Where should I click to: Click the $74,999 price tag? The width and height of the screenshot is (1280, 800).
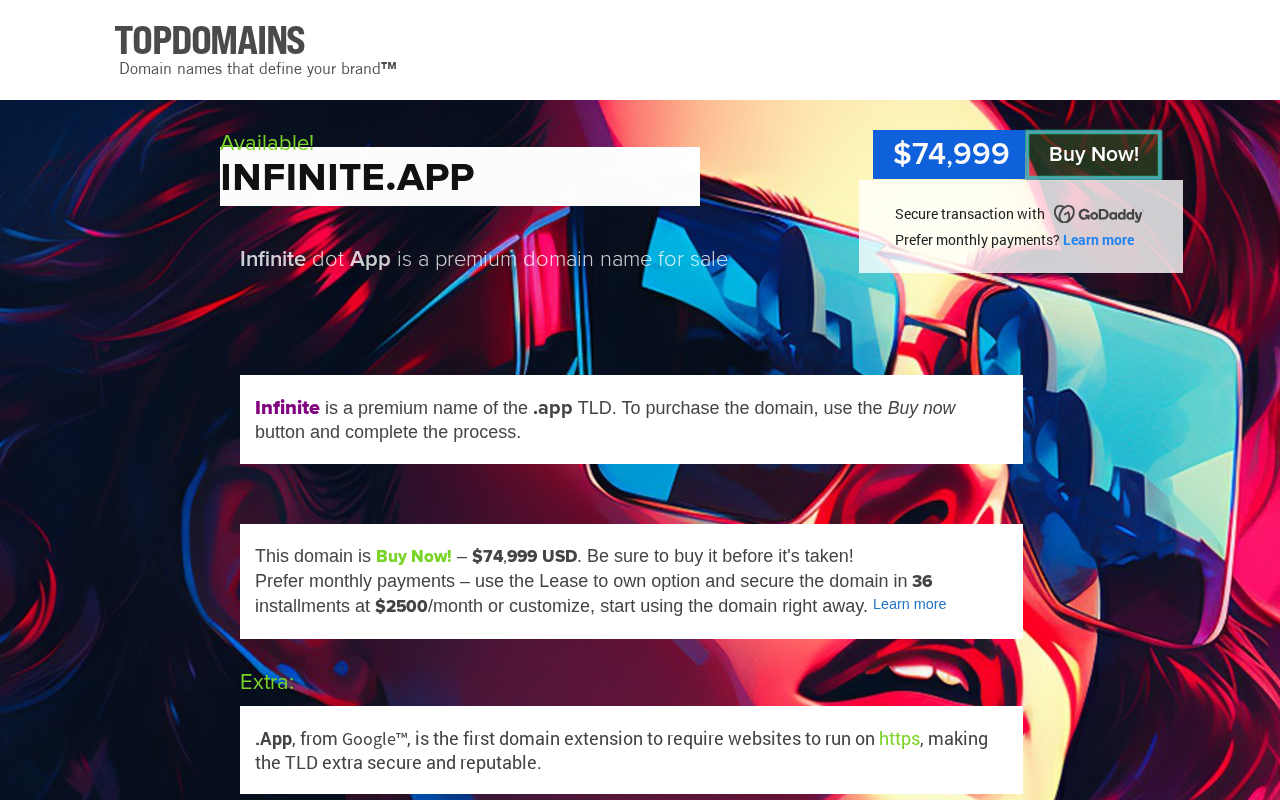click(950, 155)
